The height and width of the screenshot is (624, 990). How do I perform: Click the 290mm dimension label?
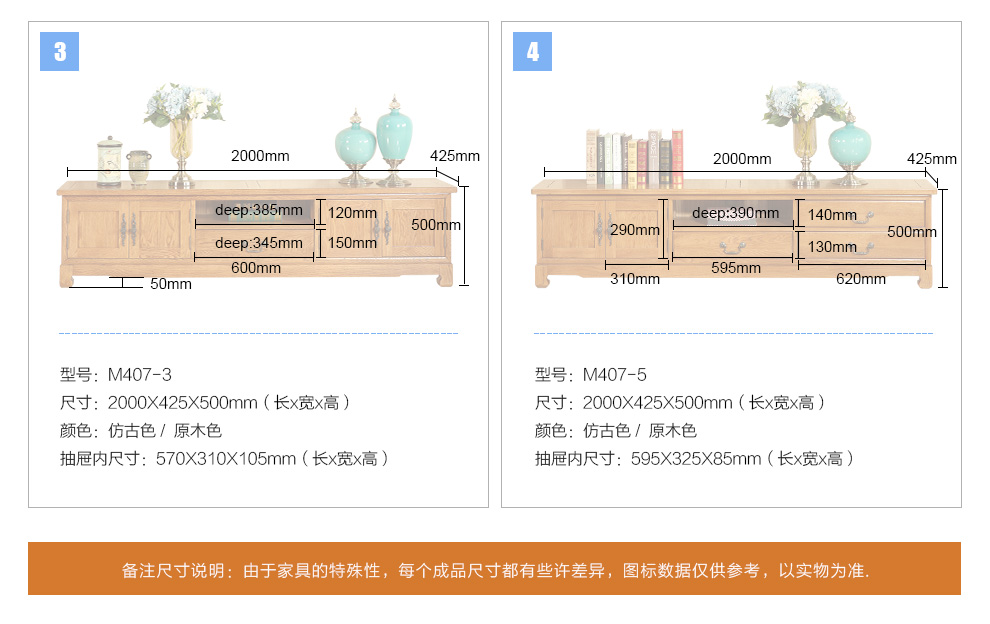tap(635, 230)
